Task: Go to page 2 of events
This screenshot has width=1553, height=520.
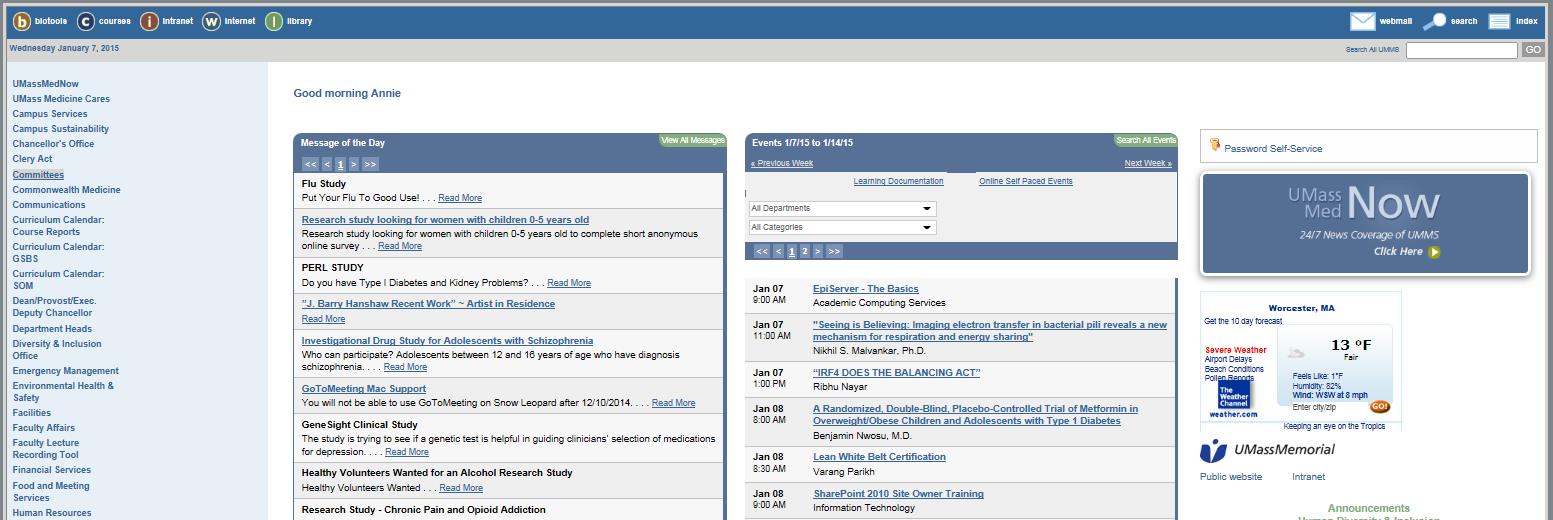Action: 804,252
